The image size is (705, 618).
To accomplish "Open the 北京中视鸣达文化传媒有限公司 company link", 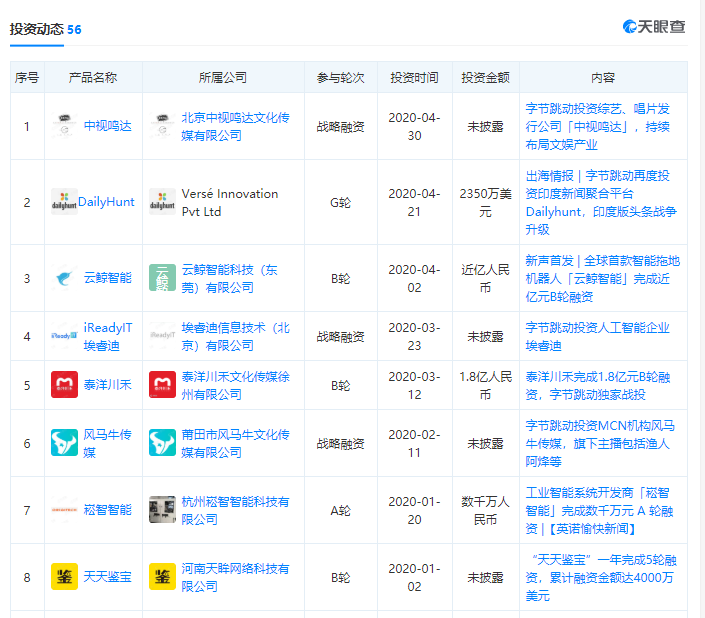I will tap(235, 126).
